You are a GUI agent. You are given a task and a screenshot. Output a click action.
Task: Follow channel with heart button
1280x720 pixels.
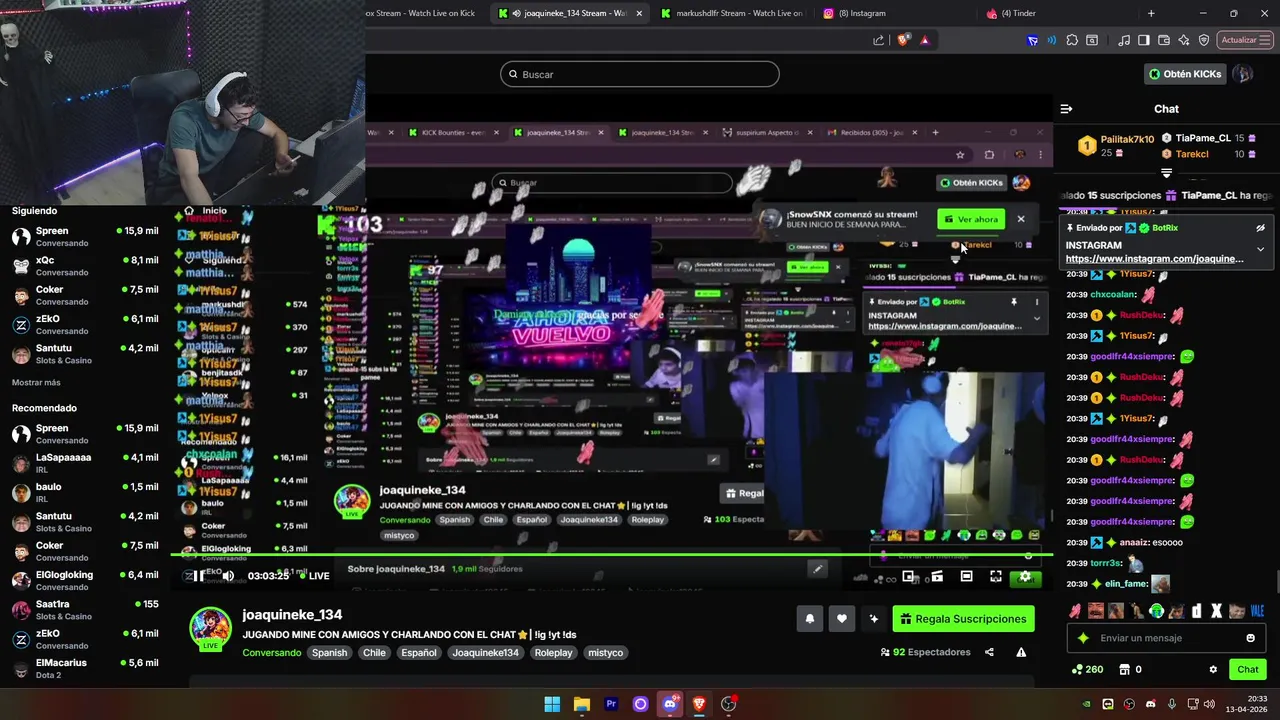click(x=842, y=619)
